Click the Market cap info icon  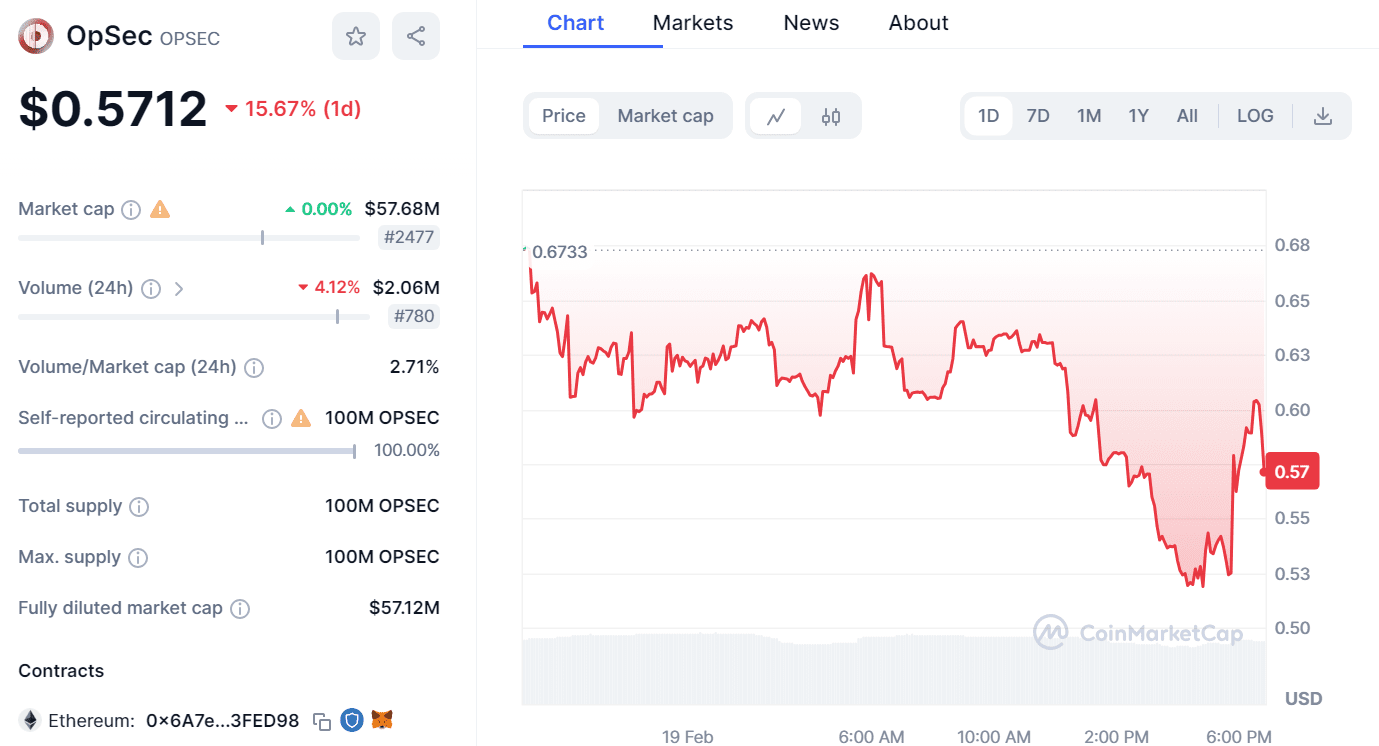[131, 210]
